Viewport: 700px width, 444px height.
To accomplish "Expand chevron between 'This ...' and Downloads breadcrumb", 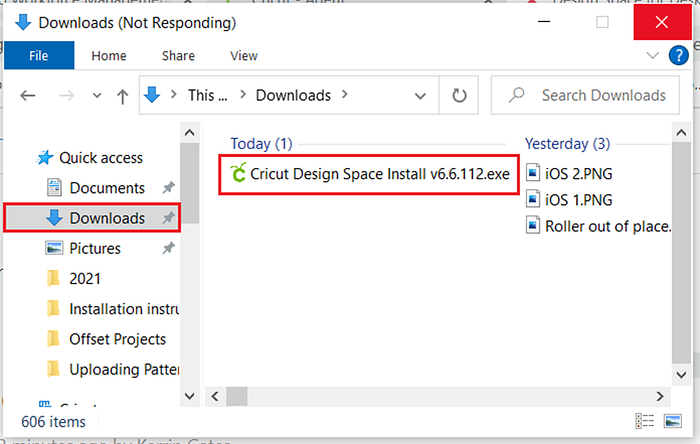I will [243, 95].
